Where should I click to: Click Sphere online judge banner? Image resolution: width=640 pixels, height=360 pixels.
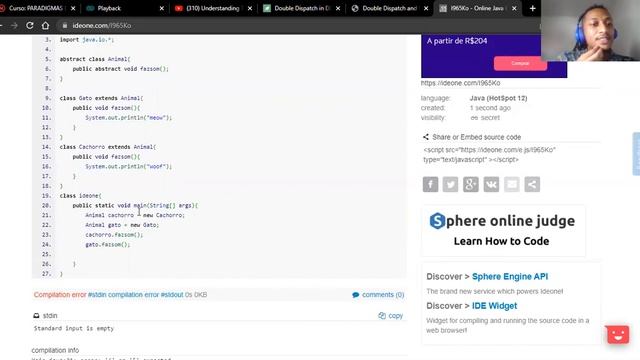coord(503,230)
